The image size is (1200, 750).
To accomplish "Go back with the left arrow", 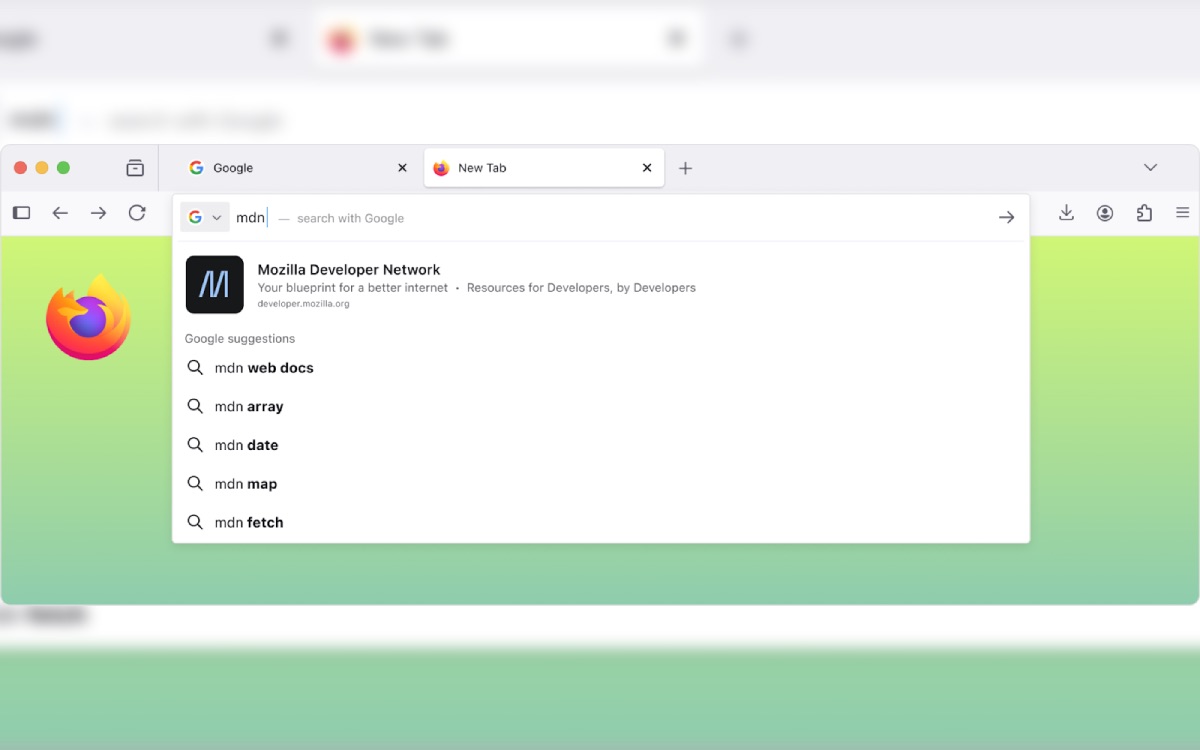I will [60, 213].
